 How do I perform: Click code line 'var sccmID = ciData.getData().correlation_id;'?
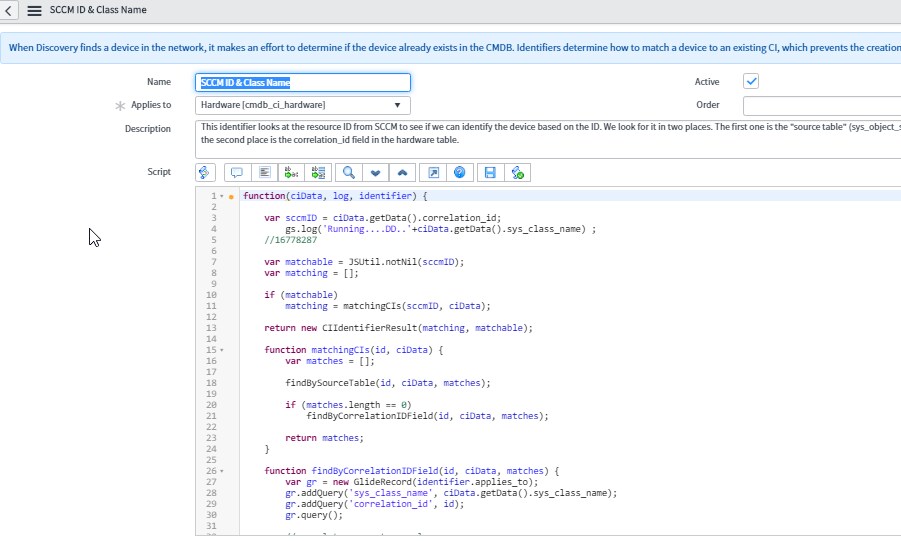pyautogui.click(x=382, y=218)
